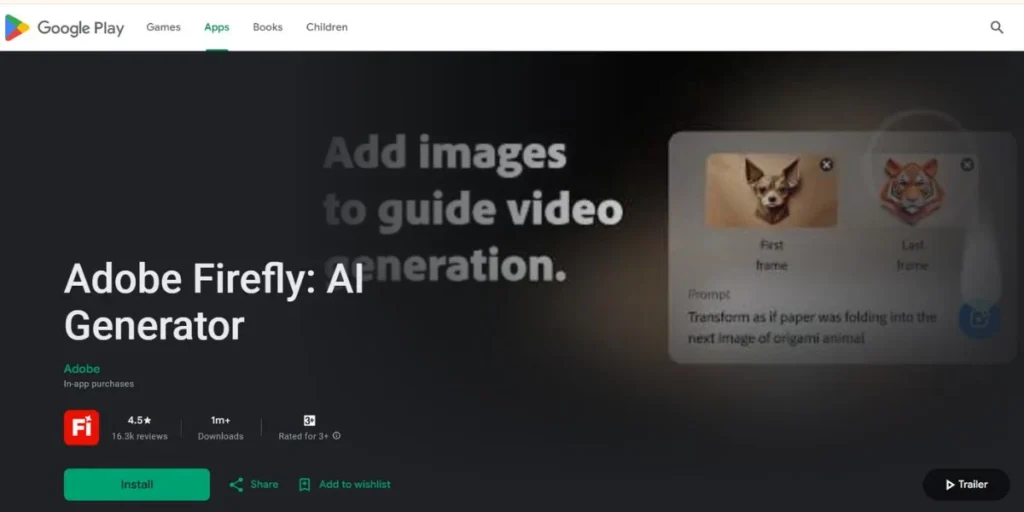Click the origami tiger last frame thumbnail
1024x512 pixels.
pyautogui.click(x=912, y=190)
